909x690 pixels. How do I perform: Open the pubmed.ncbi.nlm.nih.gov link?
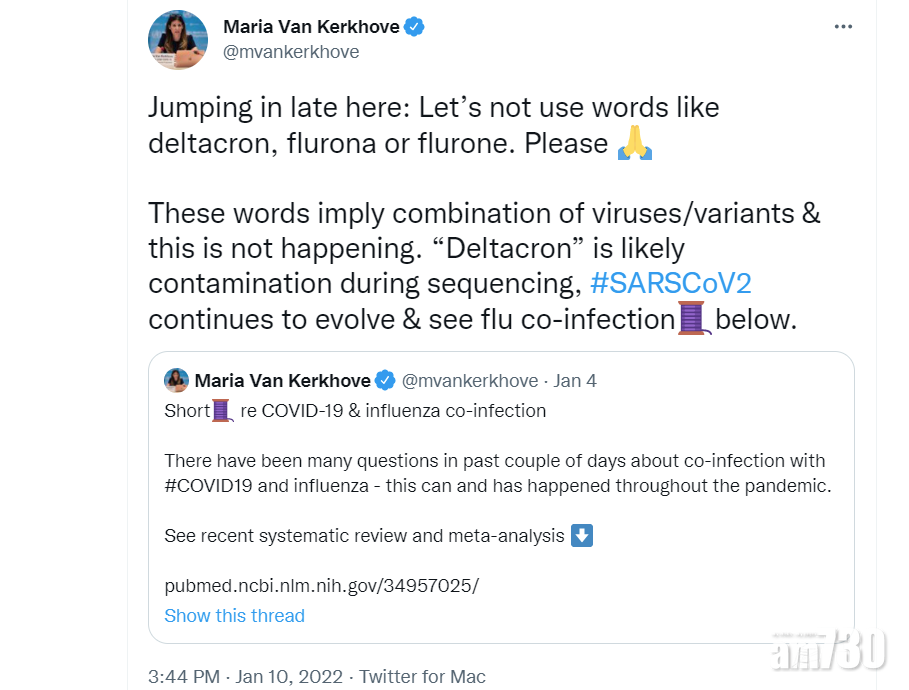point(321,586)
